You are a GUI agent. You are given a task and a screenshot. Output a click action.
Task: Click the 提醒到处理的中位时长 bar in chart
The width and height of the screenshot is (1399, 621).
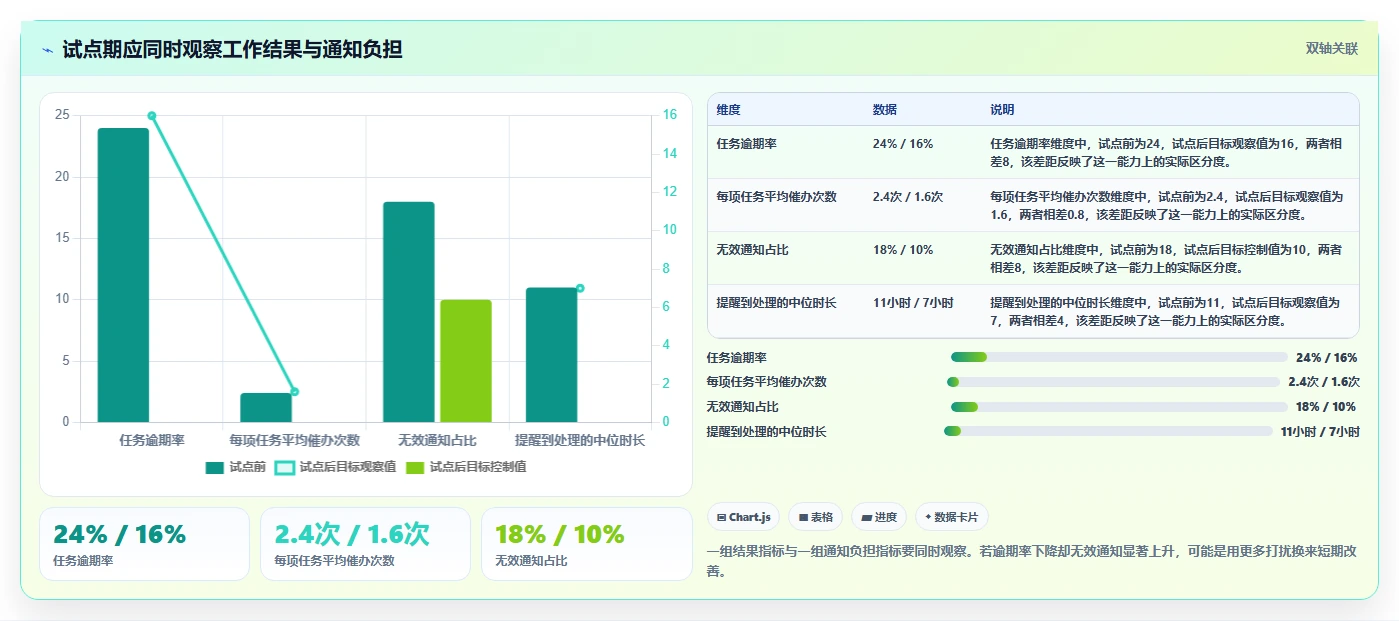[x=552, y=355]
